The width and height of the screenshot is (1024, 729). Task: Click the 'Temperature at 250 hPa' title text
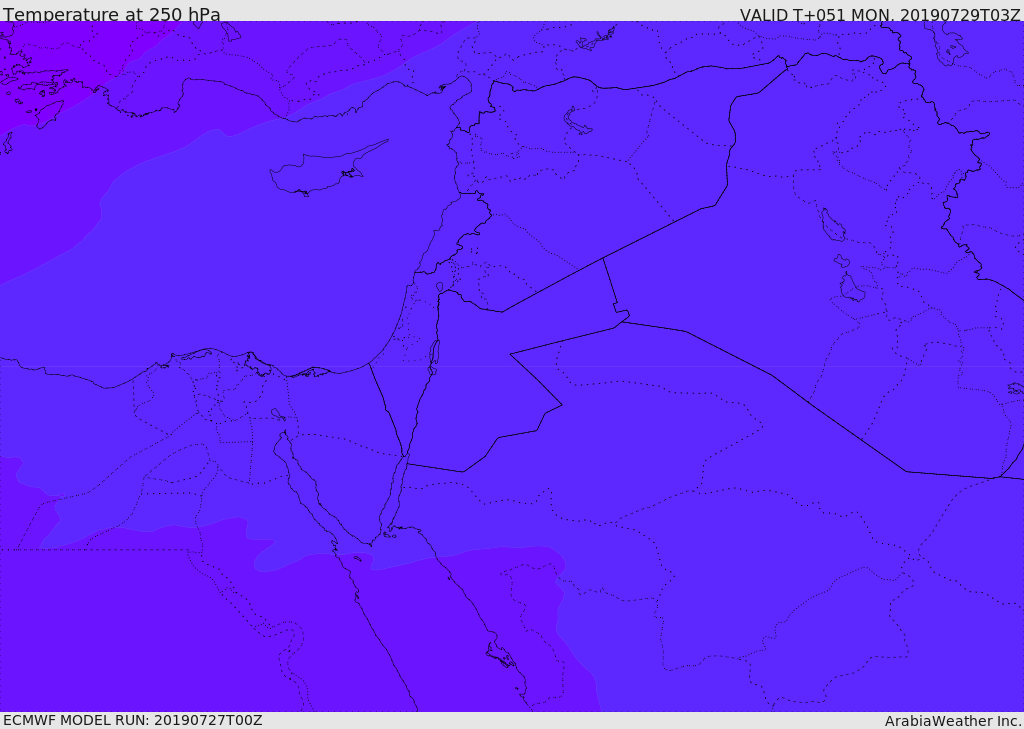(112, 14)
